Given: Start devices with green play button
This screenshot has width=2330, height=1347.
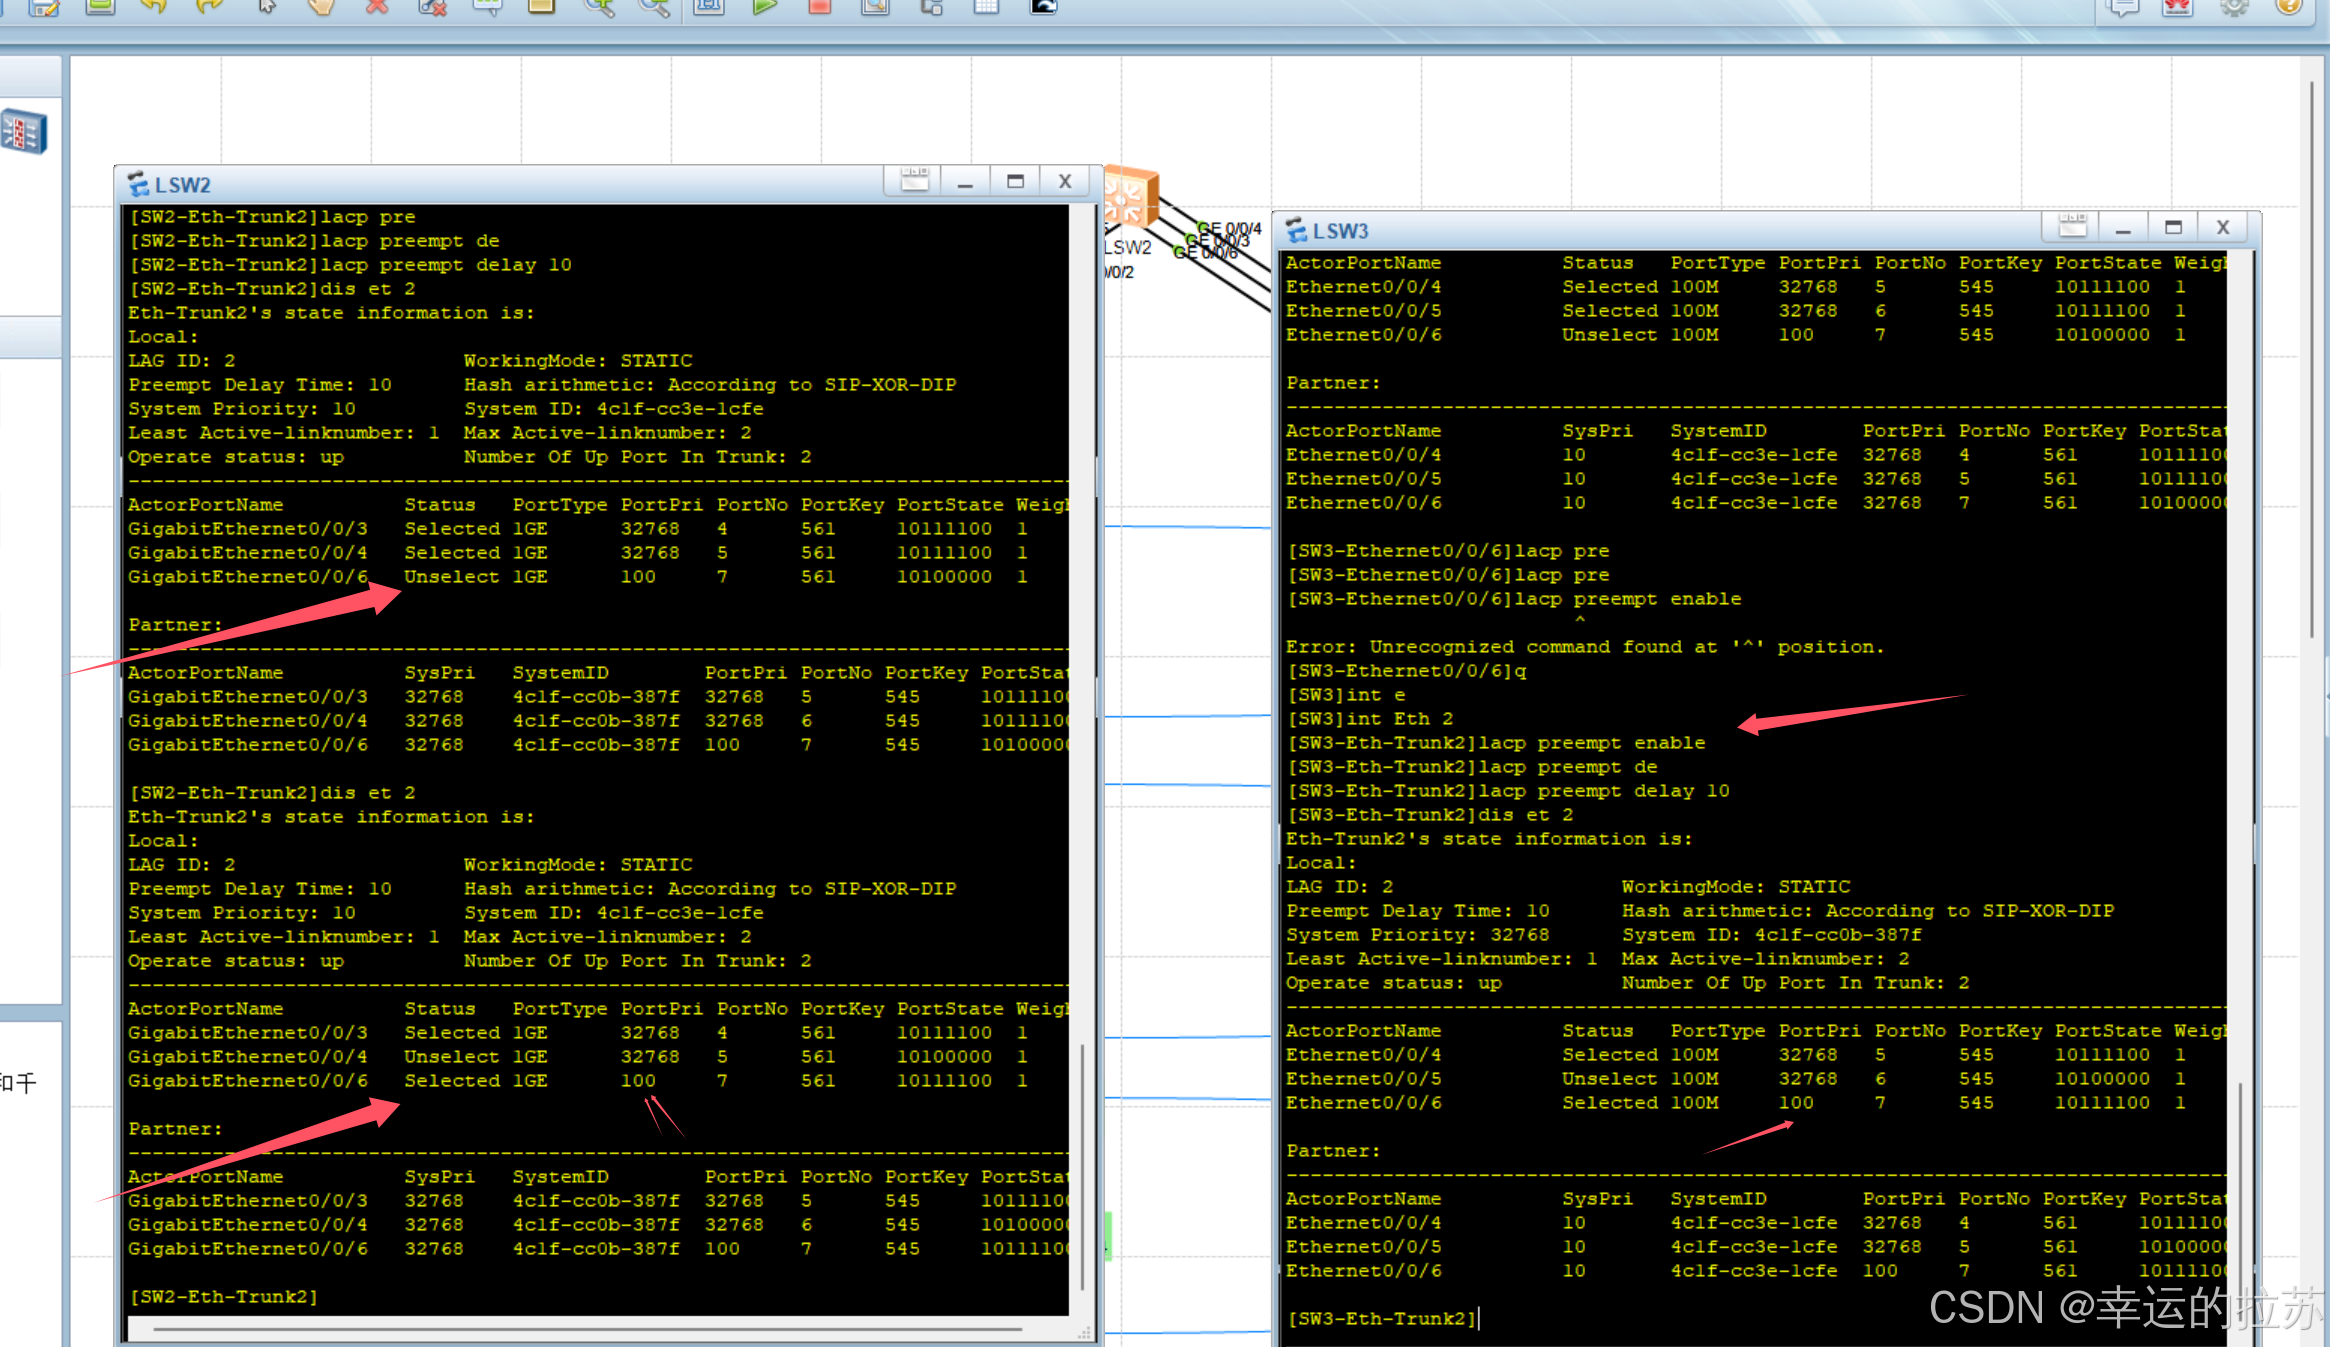Looking at the screenshot, I should pyautogui.click(x=765, y=6).
